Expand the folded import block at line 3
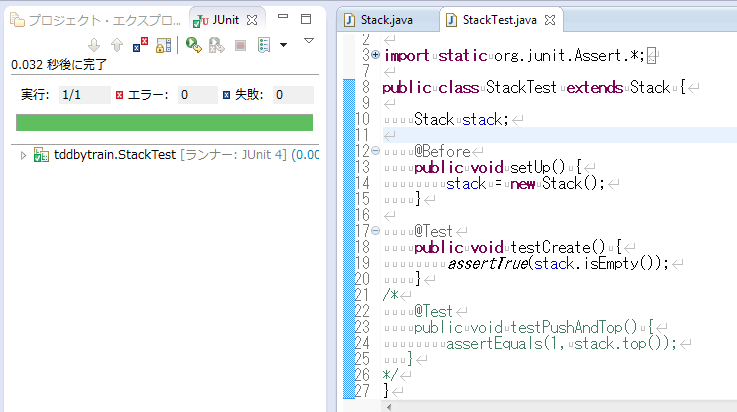Viewport: 737px width, 412px height. pos(375,55)
